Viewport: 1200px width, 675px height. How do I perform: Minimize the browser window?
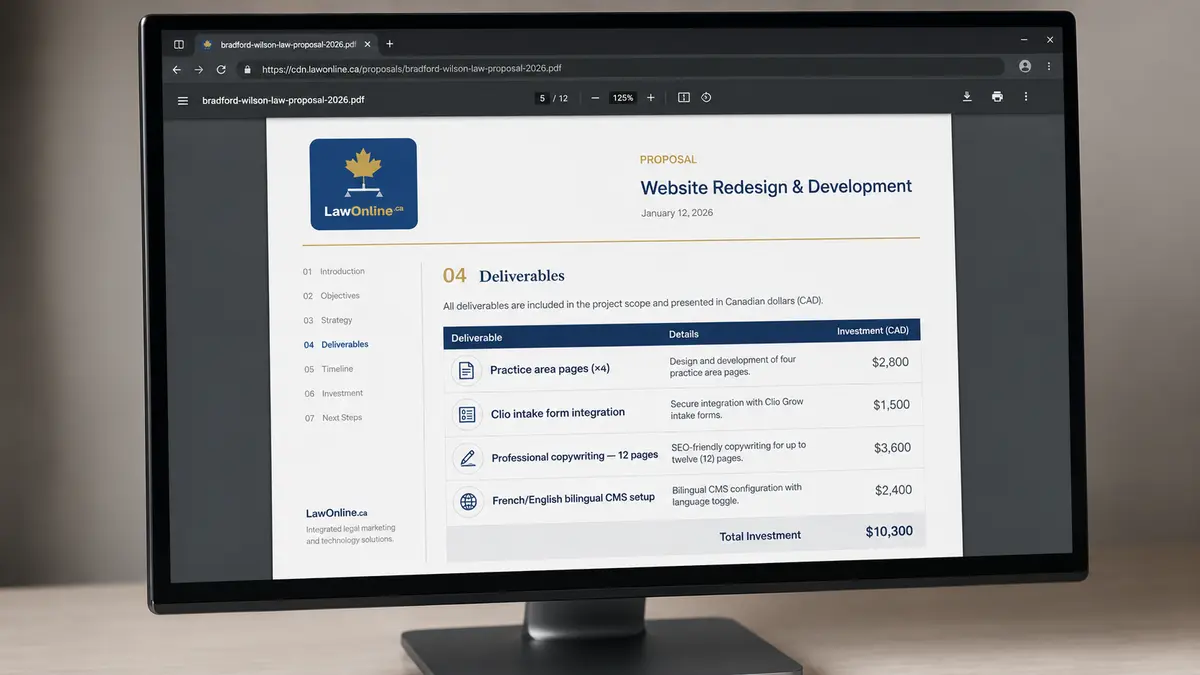[x=1024, y=39]
